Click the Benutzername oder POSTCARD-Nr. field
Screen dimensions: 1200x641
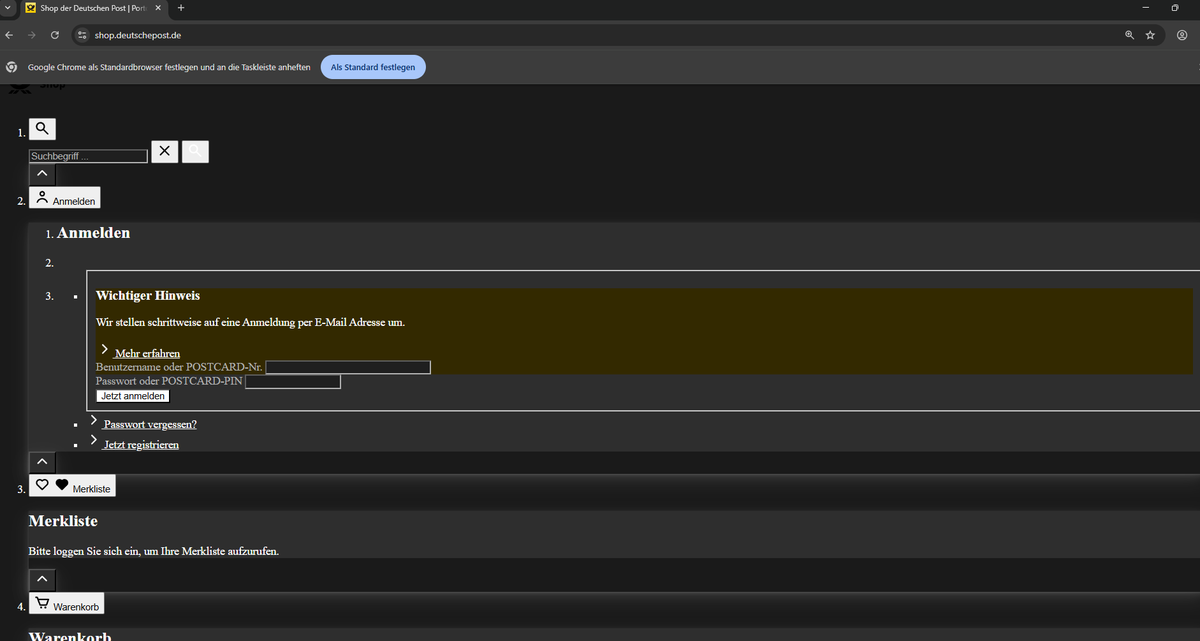(348, 367)
